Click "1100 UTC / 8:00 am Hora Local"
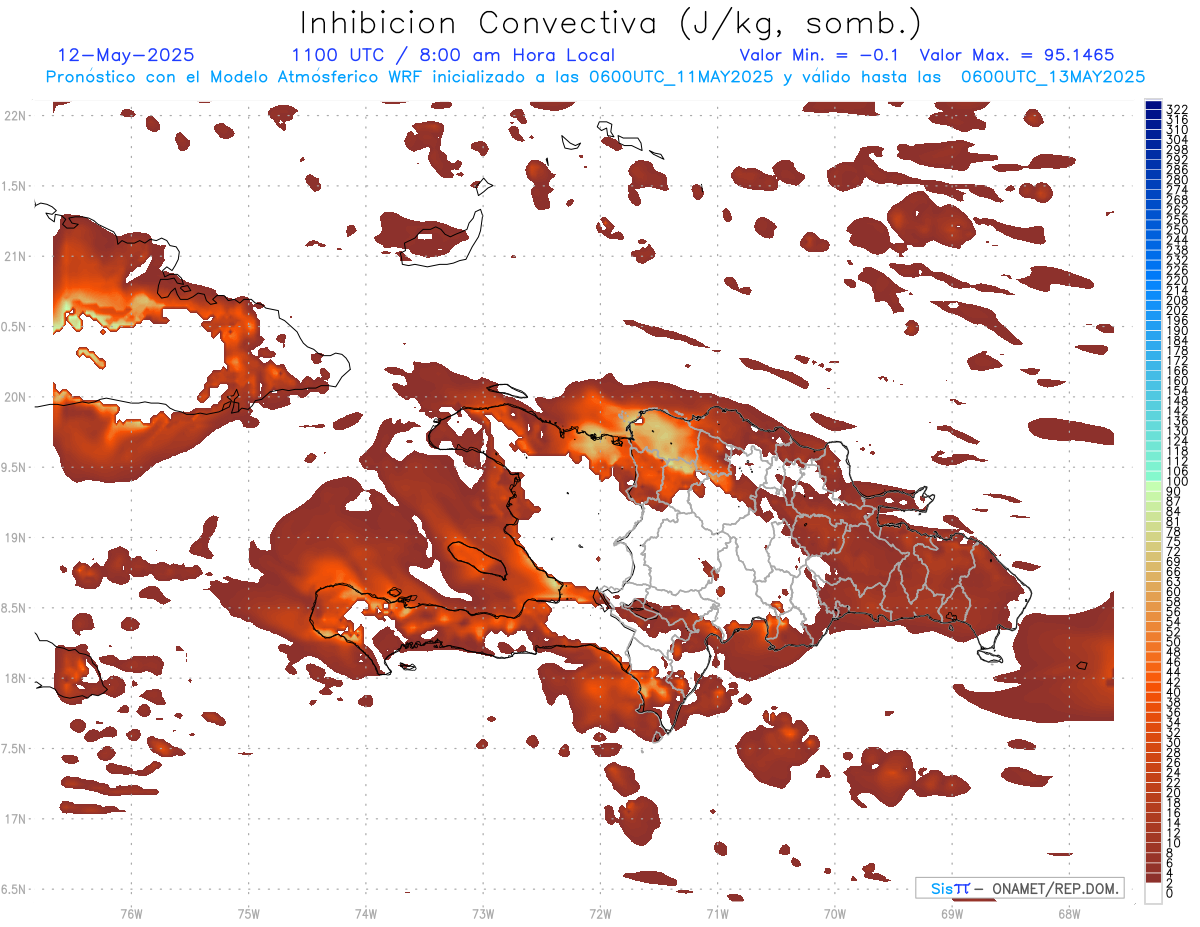 click(x=453, y=55)
